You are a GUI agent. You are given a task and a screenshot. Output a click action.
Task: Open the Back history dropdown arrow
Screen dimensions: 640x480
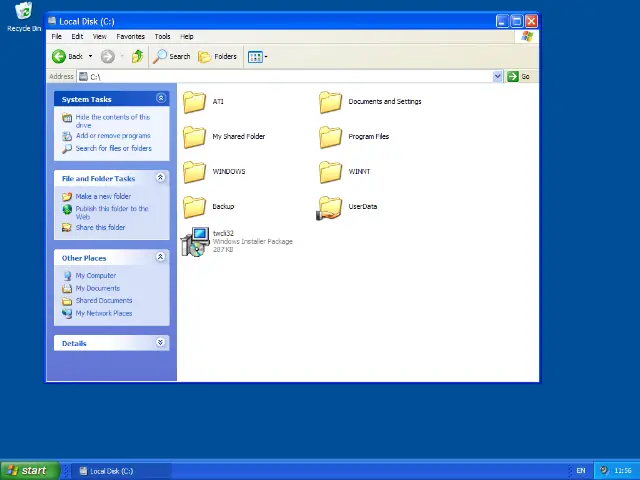tap(90, 56)
